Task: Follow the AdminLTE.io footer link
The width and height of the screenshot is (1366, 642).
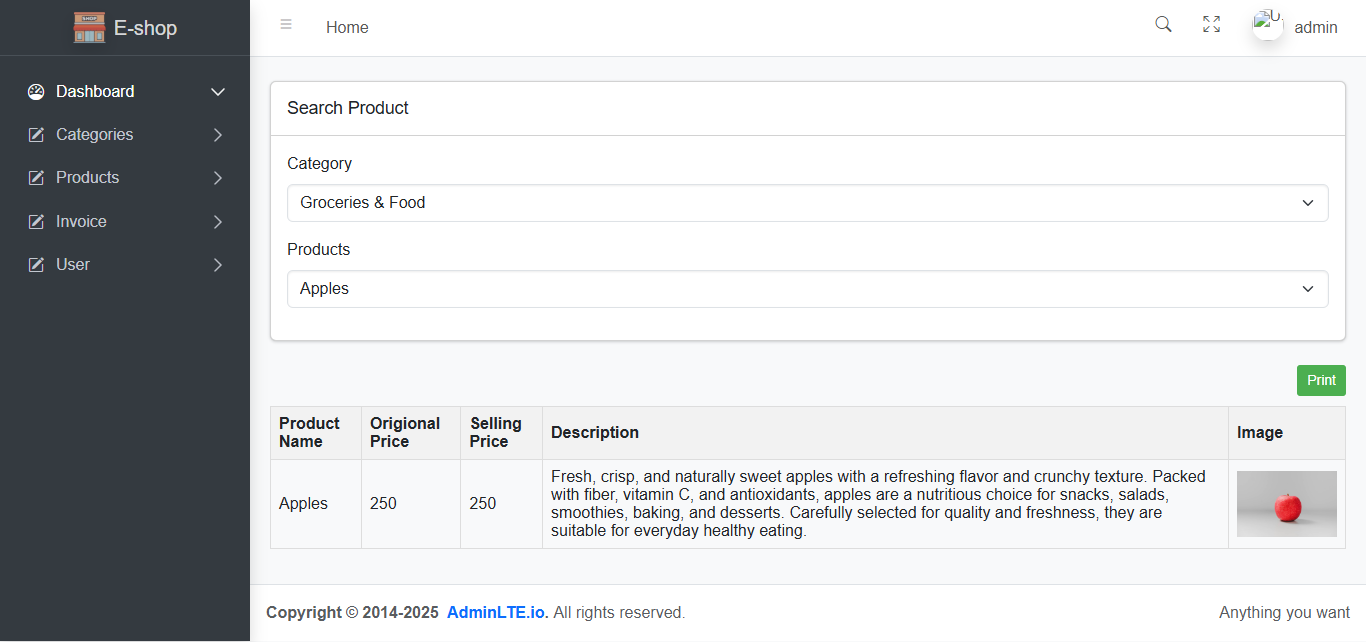Action: click(497, 612)
